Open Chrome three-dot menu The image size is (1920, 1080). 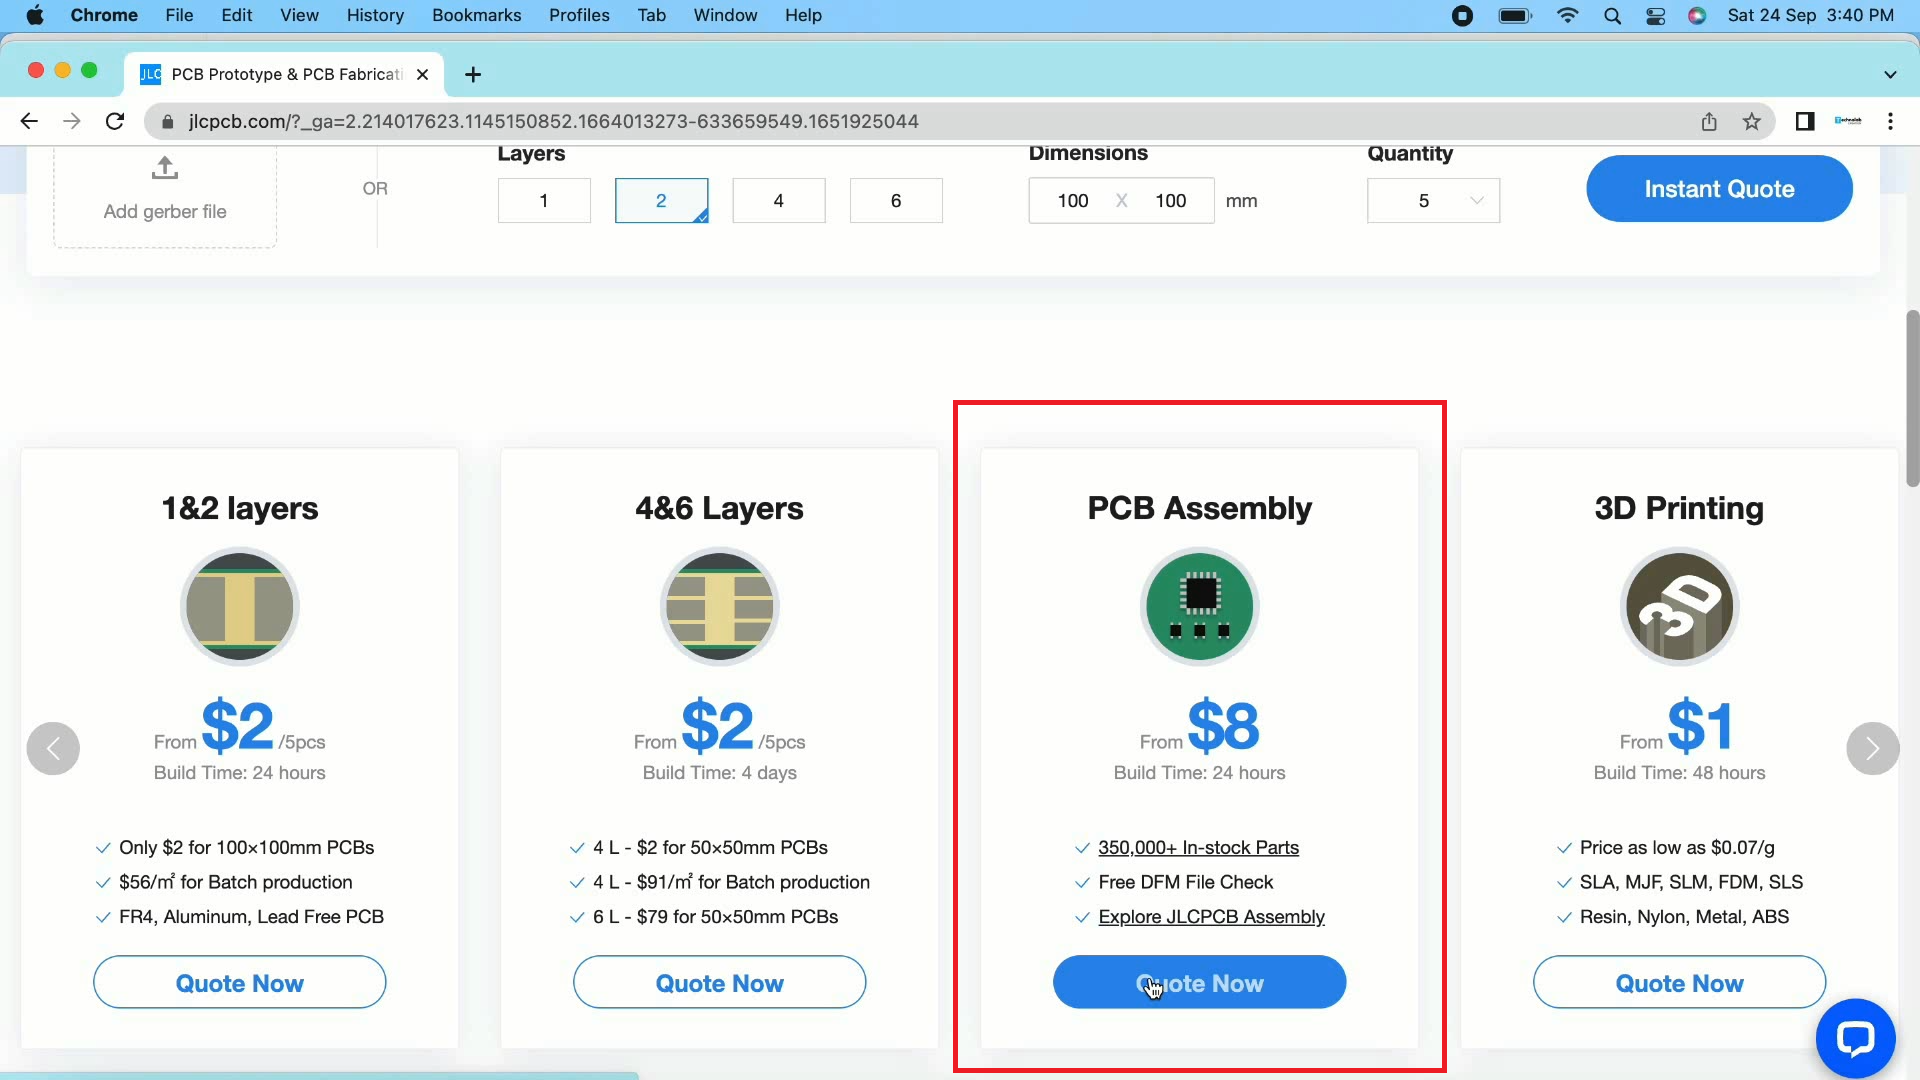1890,121
